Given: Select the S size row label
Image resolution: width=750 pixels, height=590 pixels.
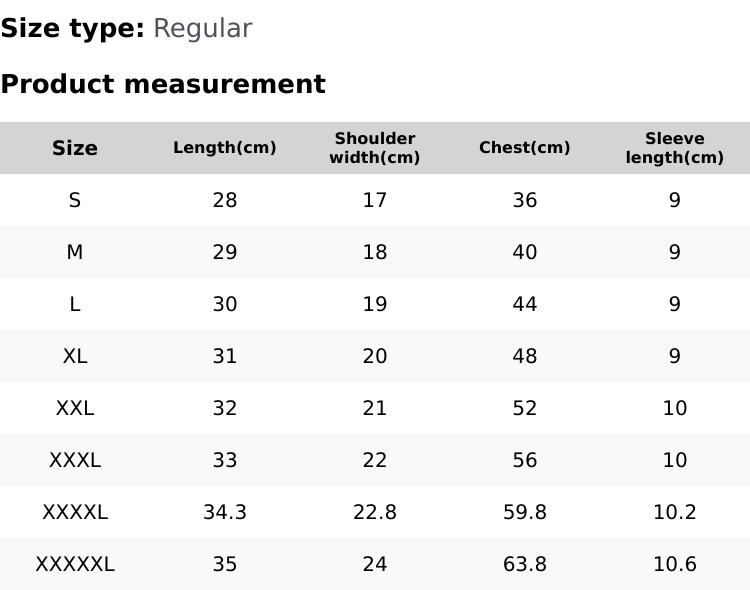Looking at the screenshot, I should coord(75,200).
